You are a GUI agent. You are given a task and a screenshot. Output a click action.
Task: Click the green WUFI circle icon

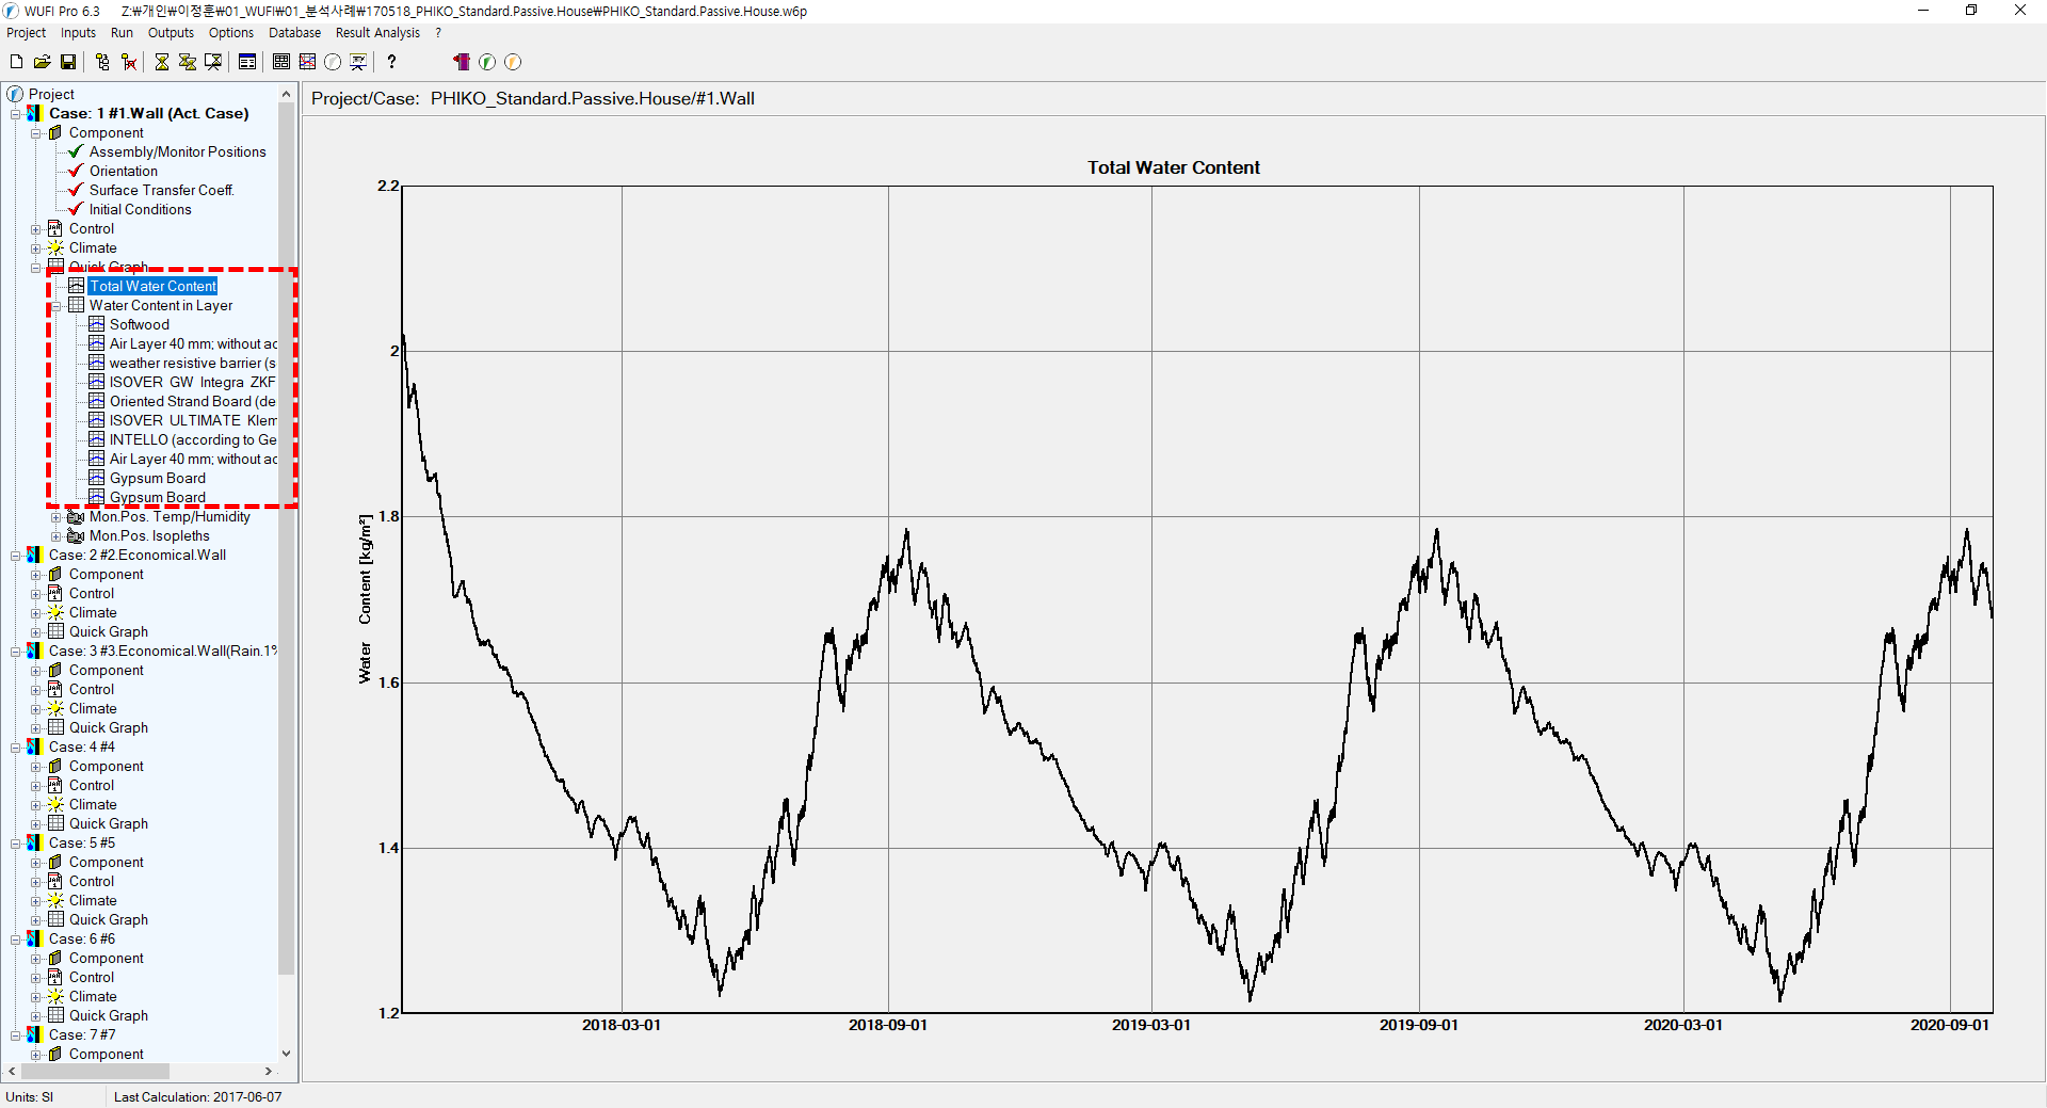[x=487, y=62]
